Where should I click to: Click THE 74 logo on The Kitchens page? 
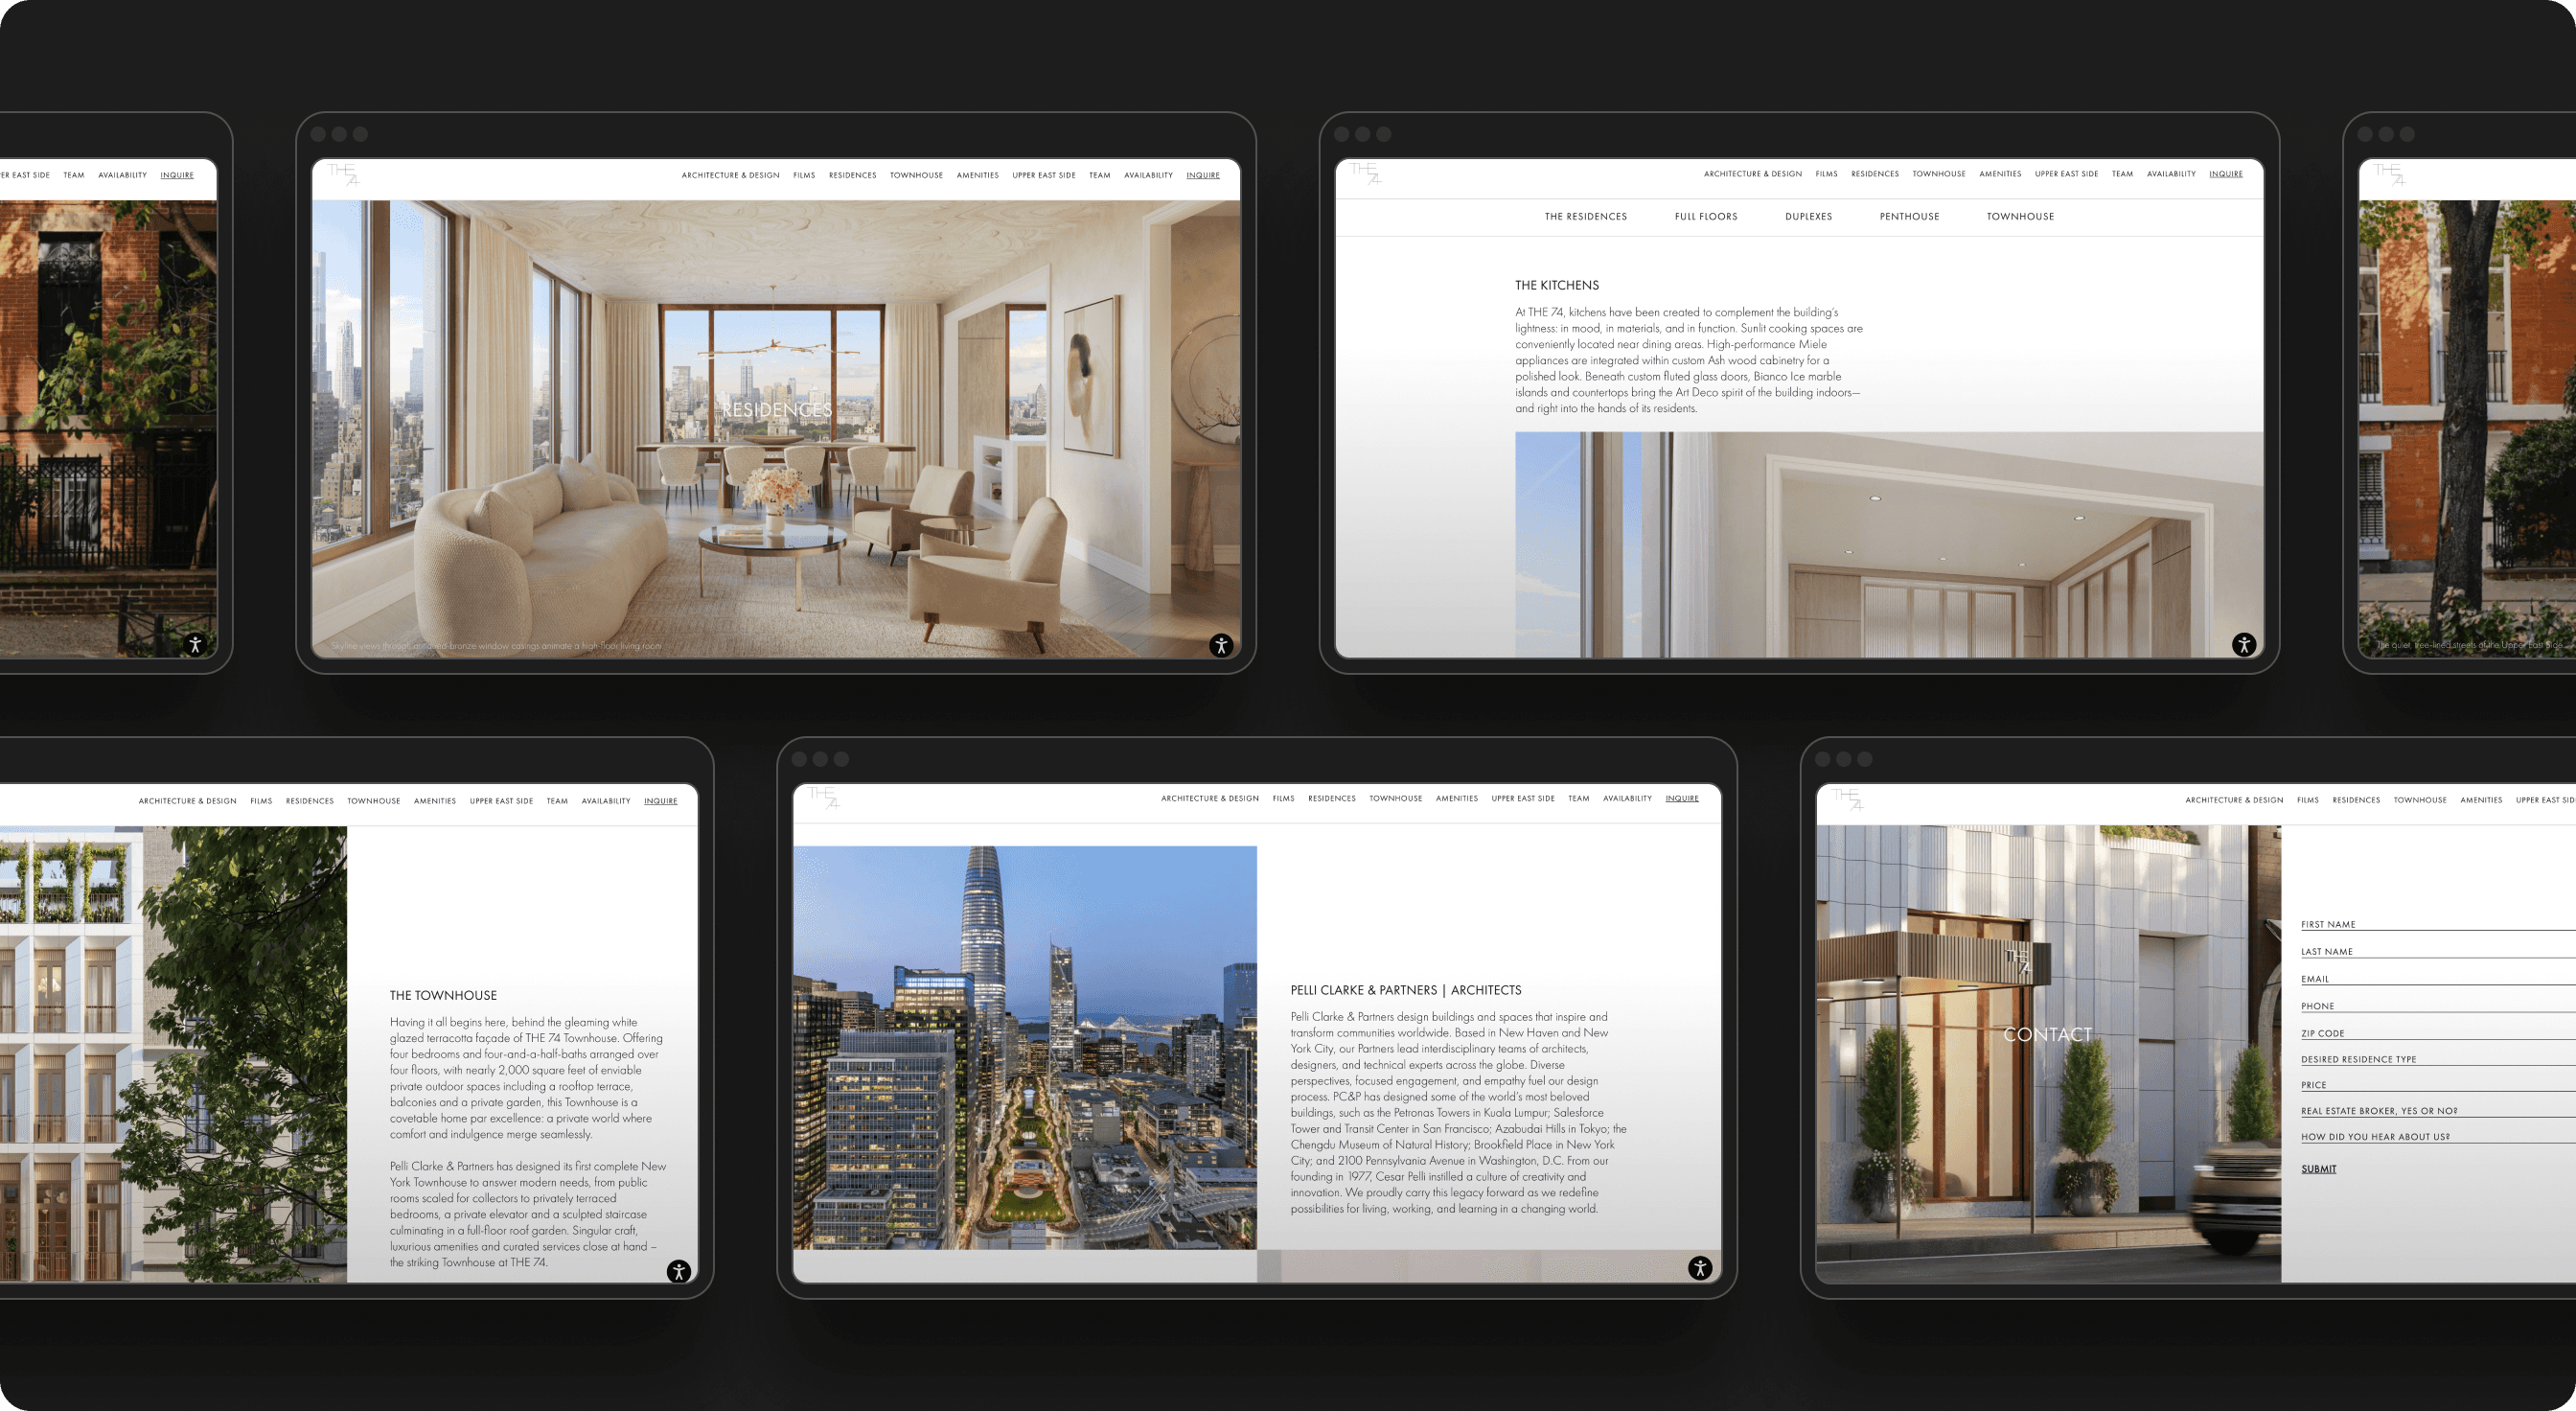tap(1366, 173)
